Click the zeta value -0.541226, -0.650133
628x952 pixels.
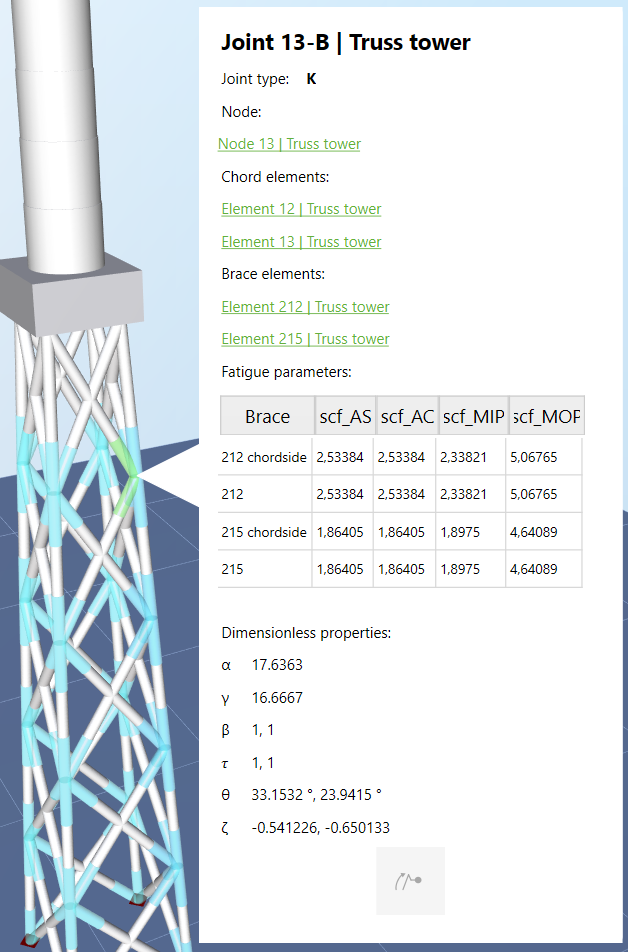pyautogui.click(x=321, y=828)
